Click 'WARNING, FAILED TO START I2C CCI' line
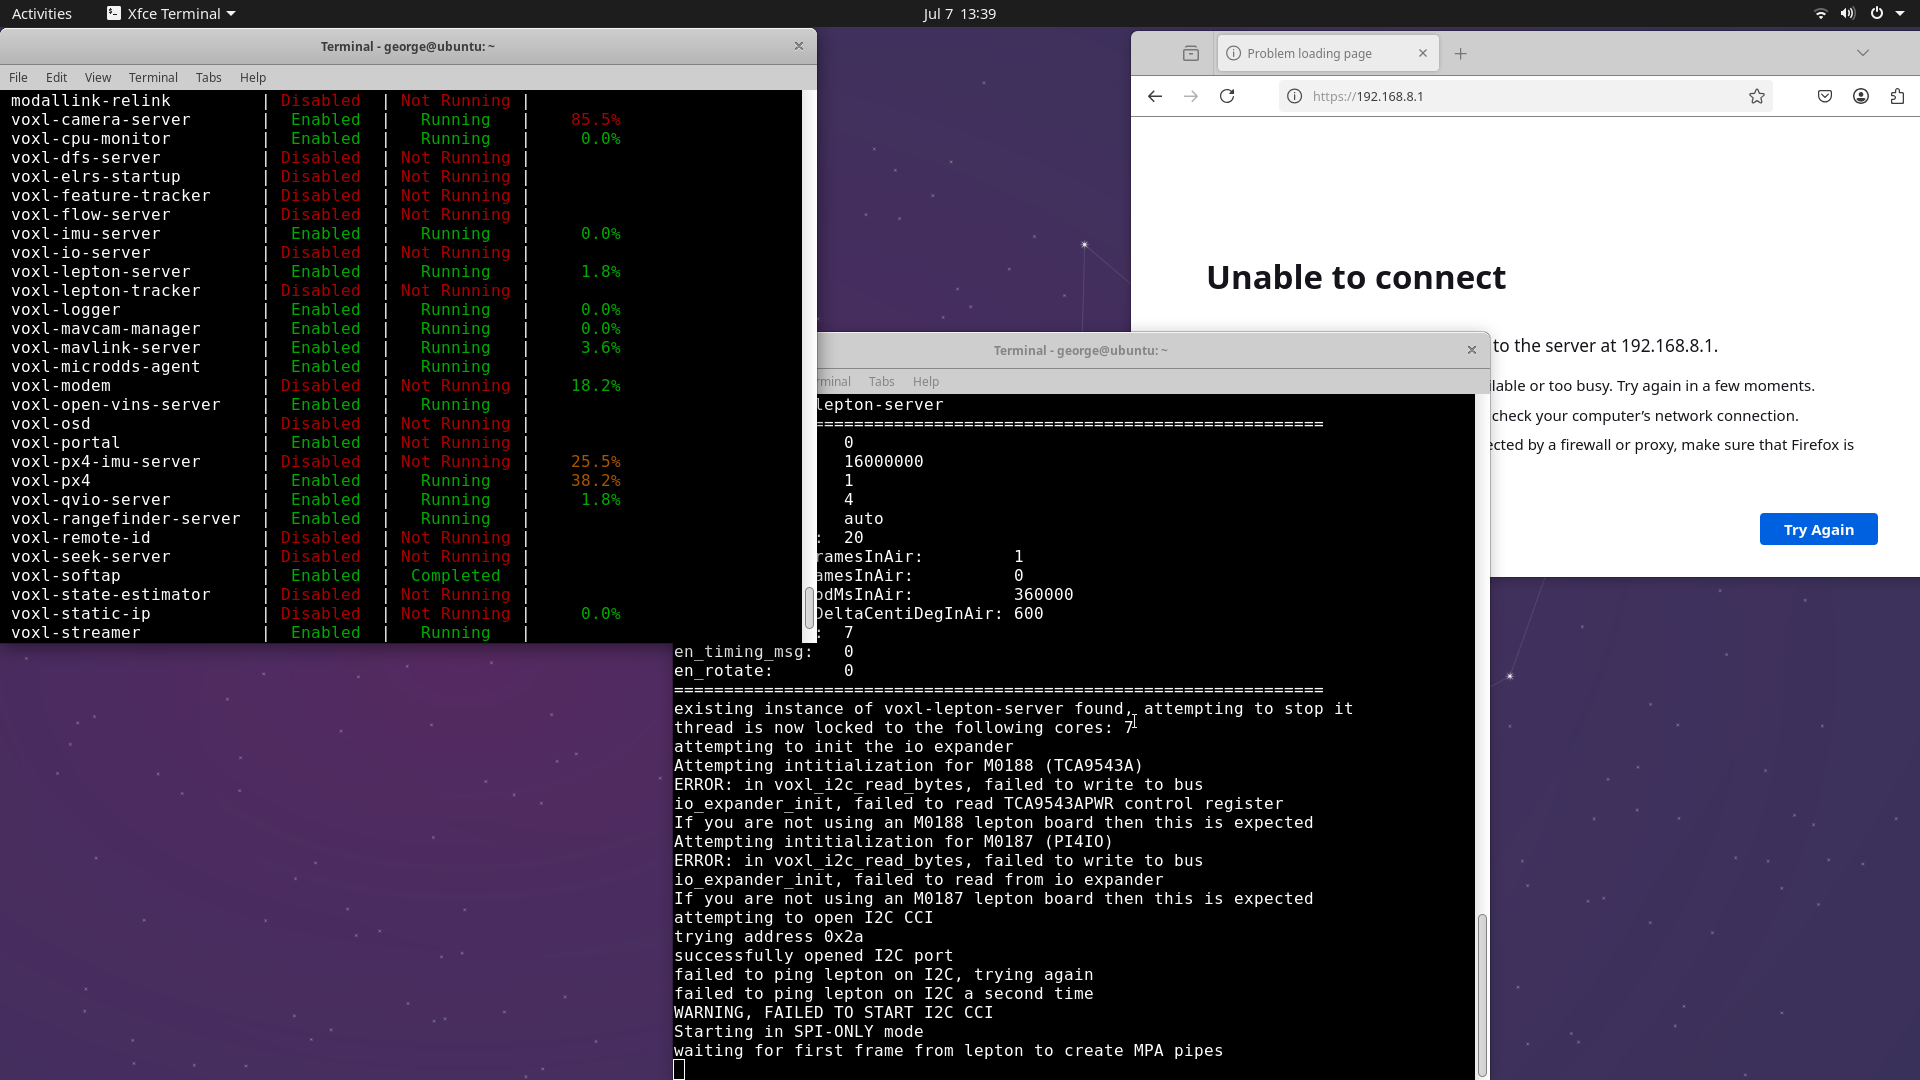Image resolution: width=1920 pixels, height=1080 pixels. pyautogui.click(x=833, y=1012)
